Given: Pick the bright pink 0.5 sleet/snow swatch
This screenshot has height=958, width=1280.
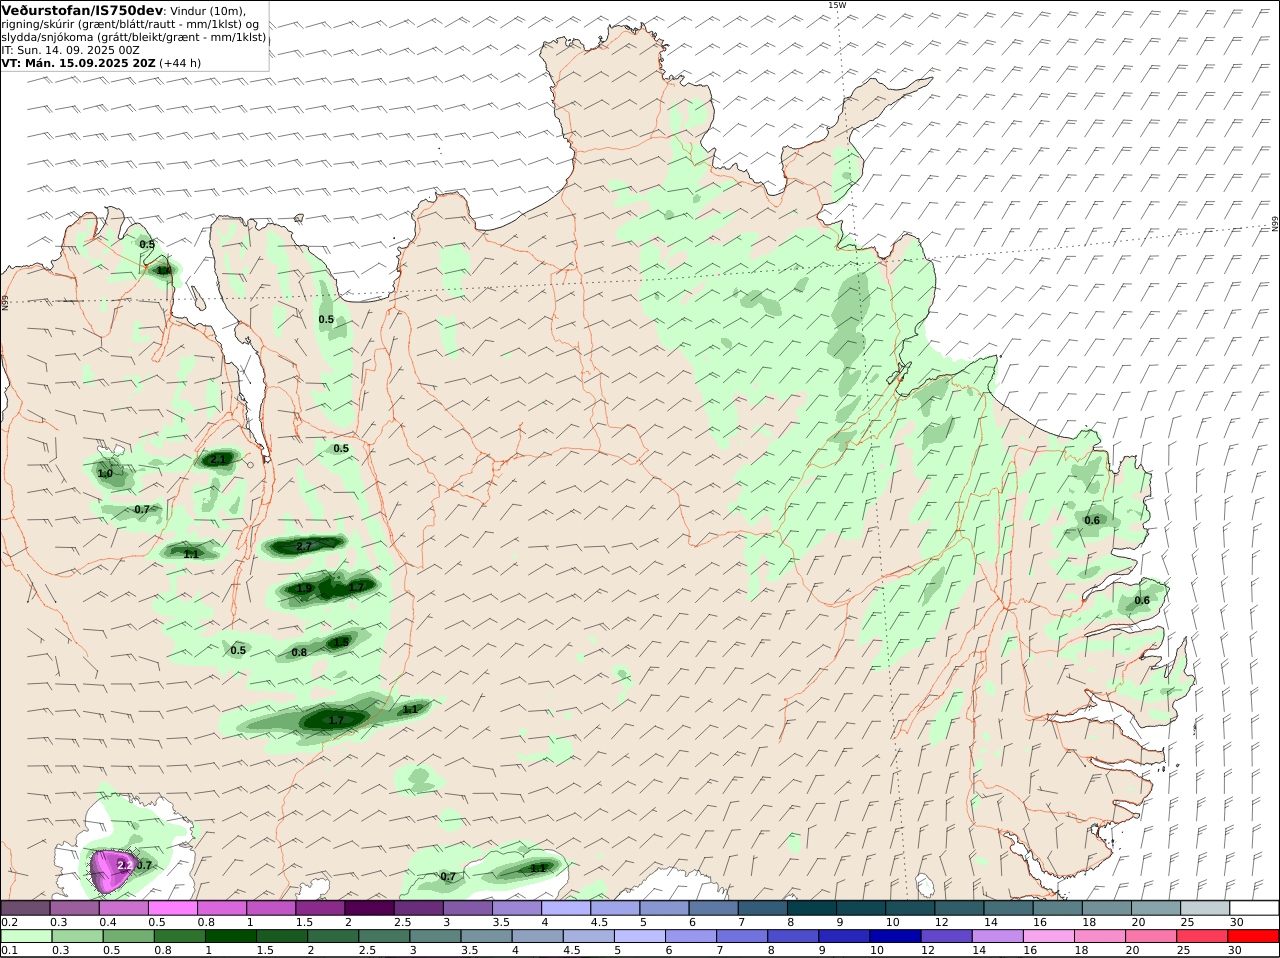Looking at the screenshot, I should click(x=174, y=907).
